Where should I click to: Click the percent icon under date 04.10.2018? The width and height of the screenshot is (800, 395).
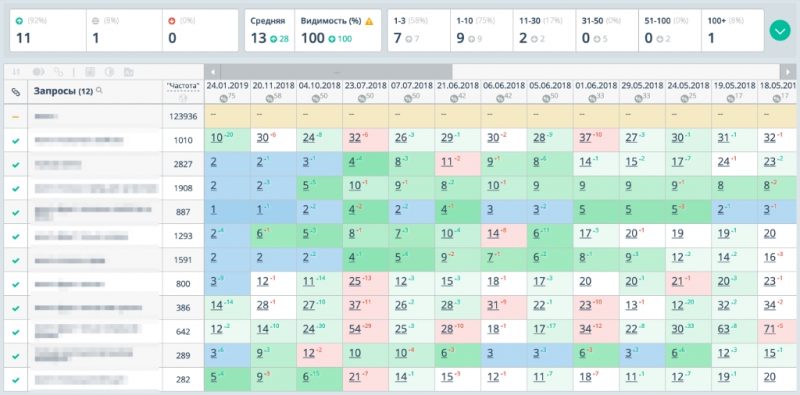316,98
